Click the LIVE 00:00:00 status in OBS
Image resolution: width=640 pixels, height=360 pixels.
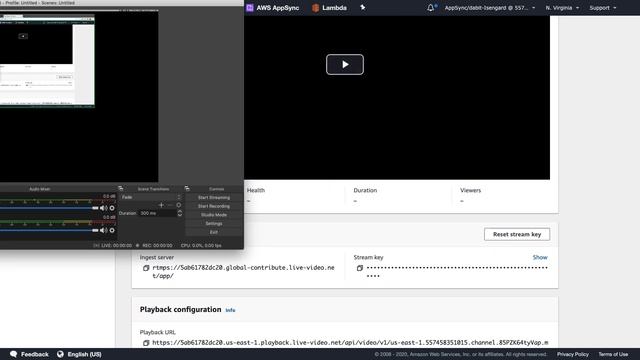click(113, 246)
